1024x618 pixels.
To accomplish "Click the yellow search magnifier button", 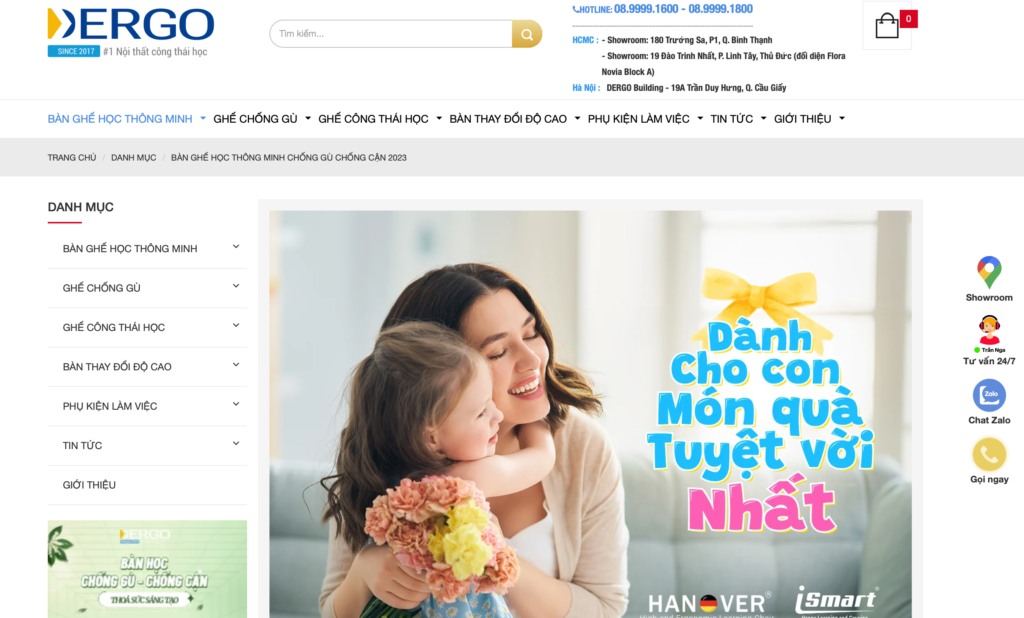I will click(x=527, y=34).
